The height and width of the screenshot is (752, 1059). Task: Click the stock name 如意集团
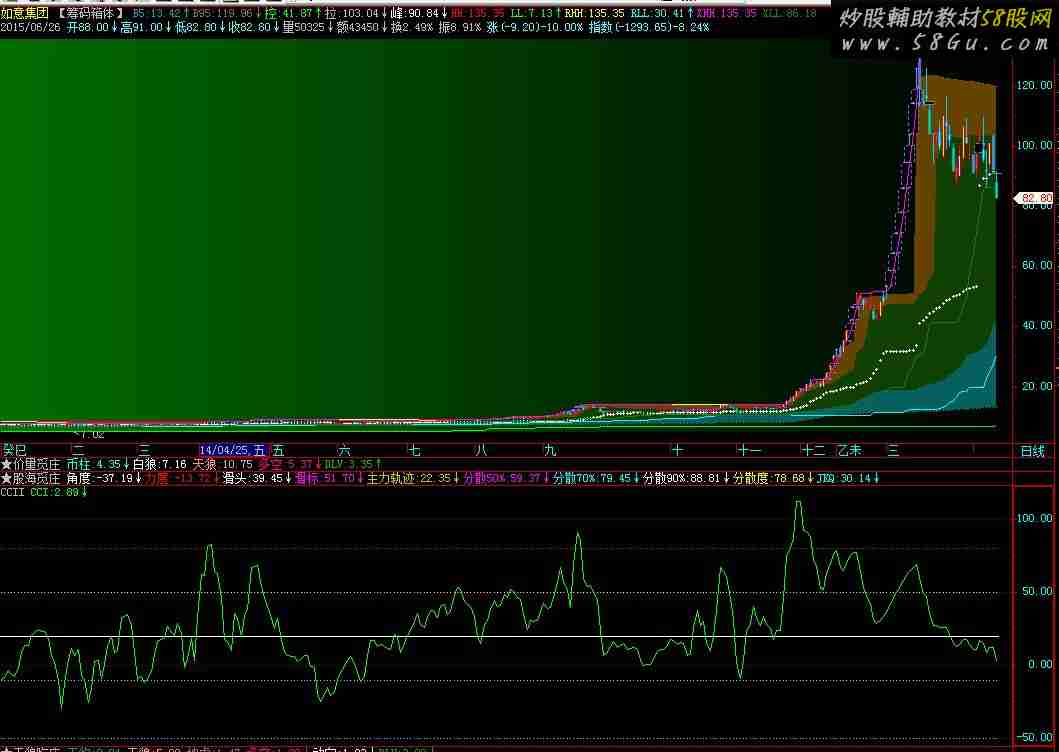pos(24,13)
